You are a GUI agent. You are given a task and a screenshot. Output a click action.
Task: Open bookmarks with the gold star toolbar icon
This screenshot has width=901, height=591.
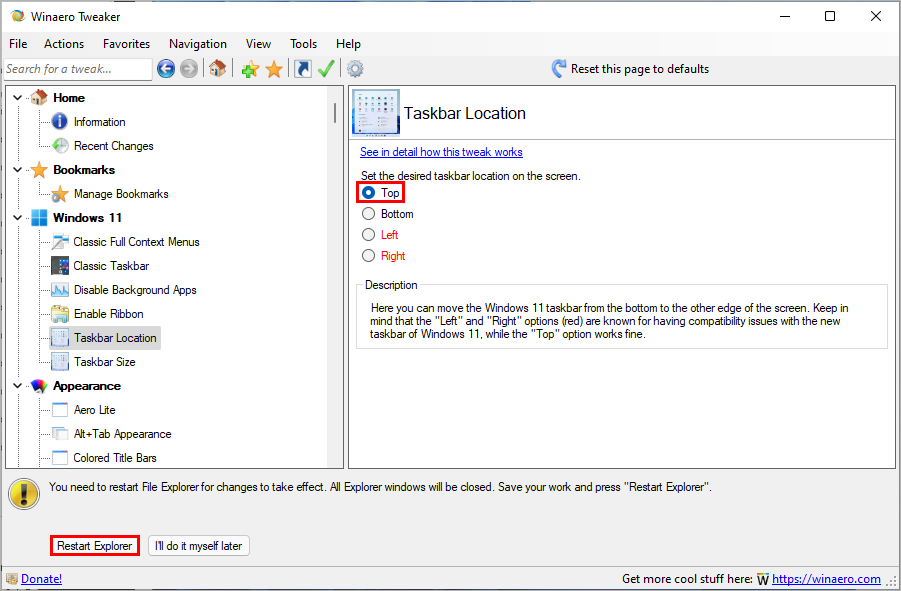point(274,69)
